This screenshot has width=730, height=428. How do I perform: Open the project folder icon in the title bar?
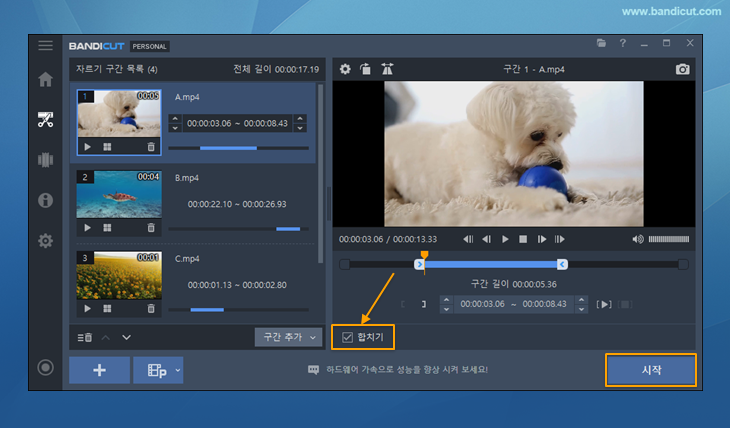[601, 44]
